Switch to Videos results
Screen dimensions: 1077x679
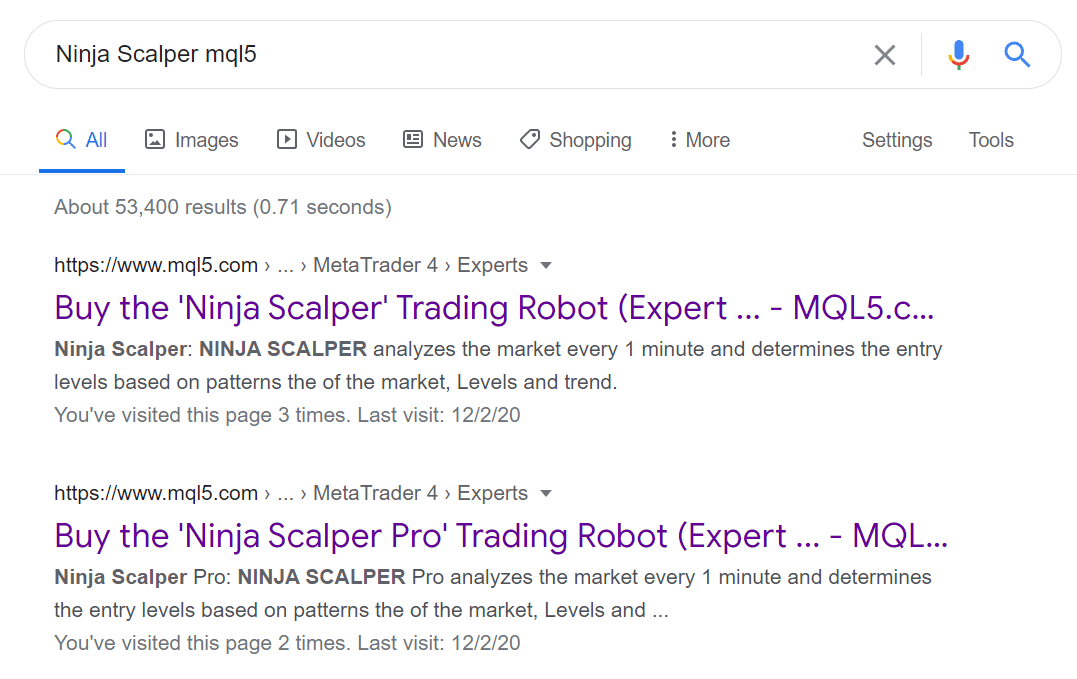321,140
